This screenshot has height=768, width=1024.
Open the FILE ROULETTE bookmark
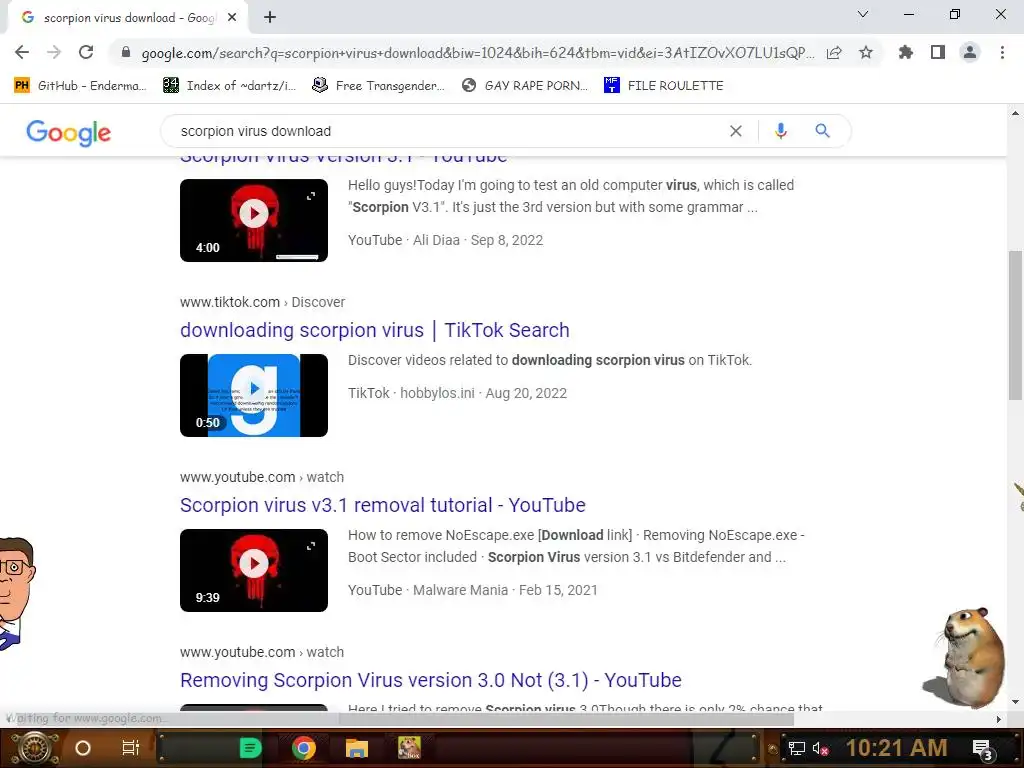coord(664,86)
